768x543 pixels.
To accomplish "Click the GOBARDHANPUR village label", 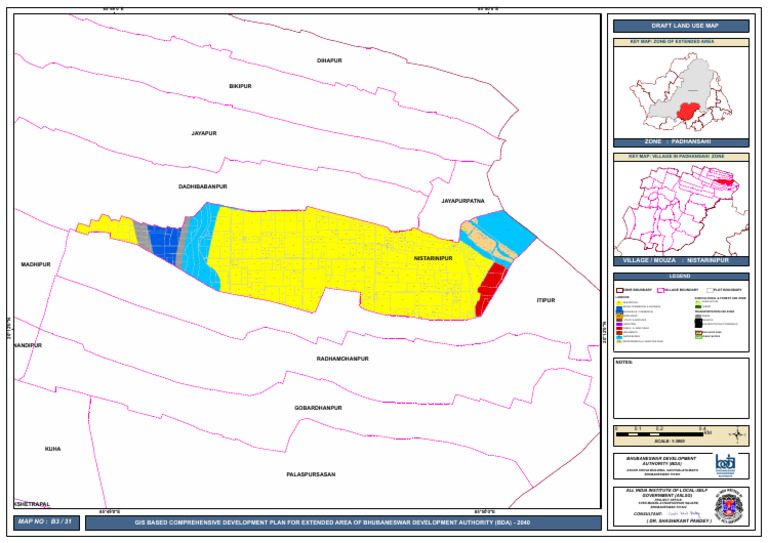I will tap(318, 408).
